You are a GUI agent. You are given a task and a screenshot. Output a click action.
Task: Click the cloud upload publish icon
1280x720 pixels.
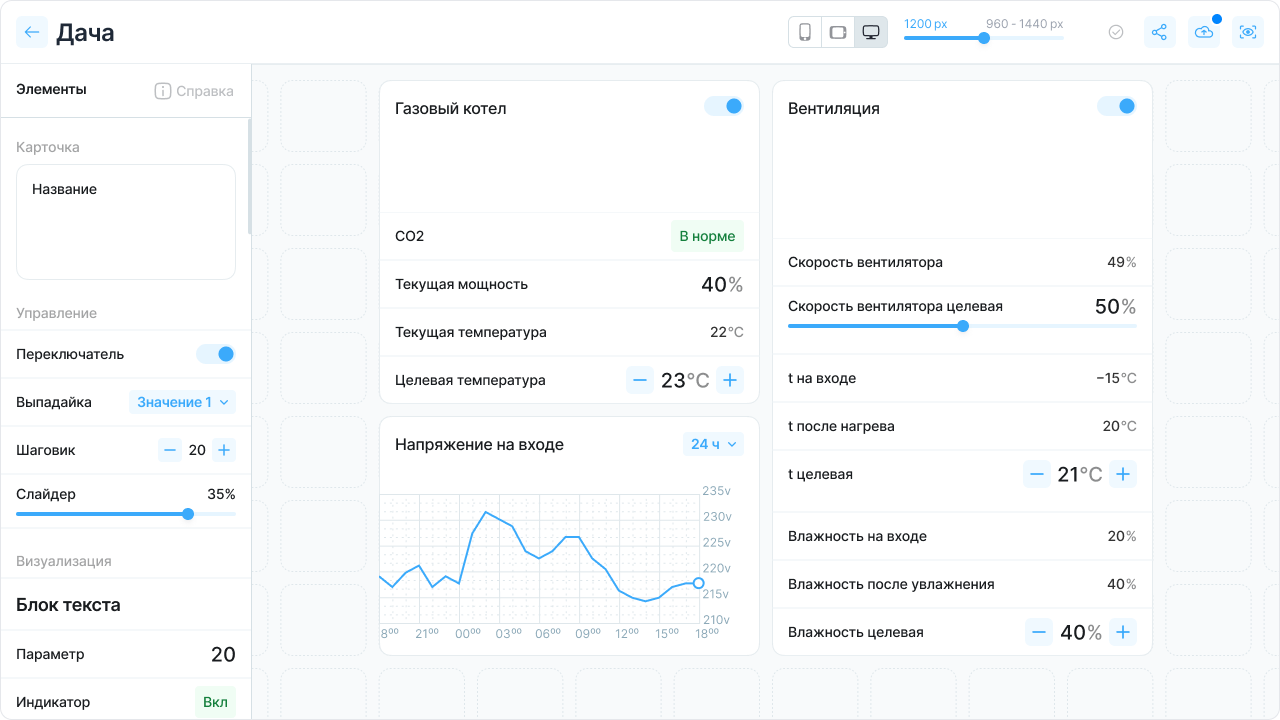1204,32
